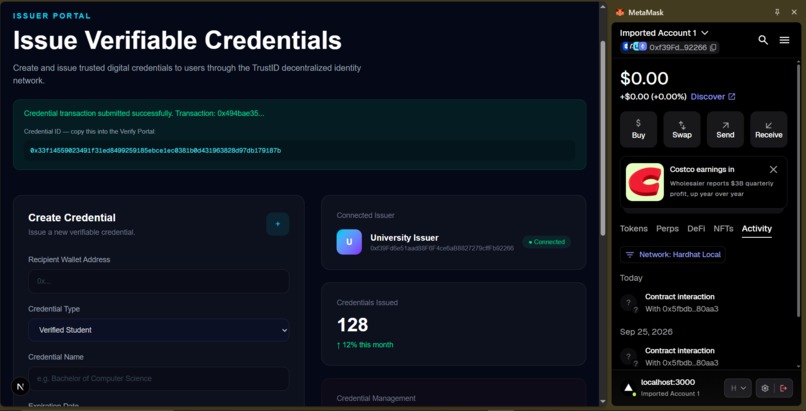Click the MetaMask fox logo
The width and height of the screenshot is (806, 411).
coord(620,12)
